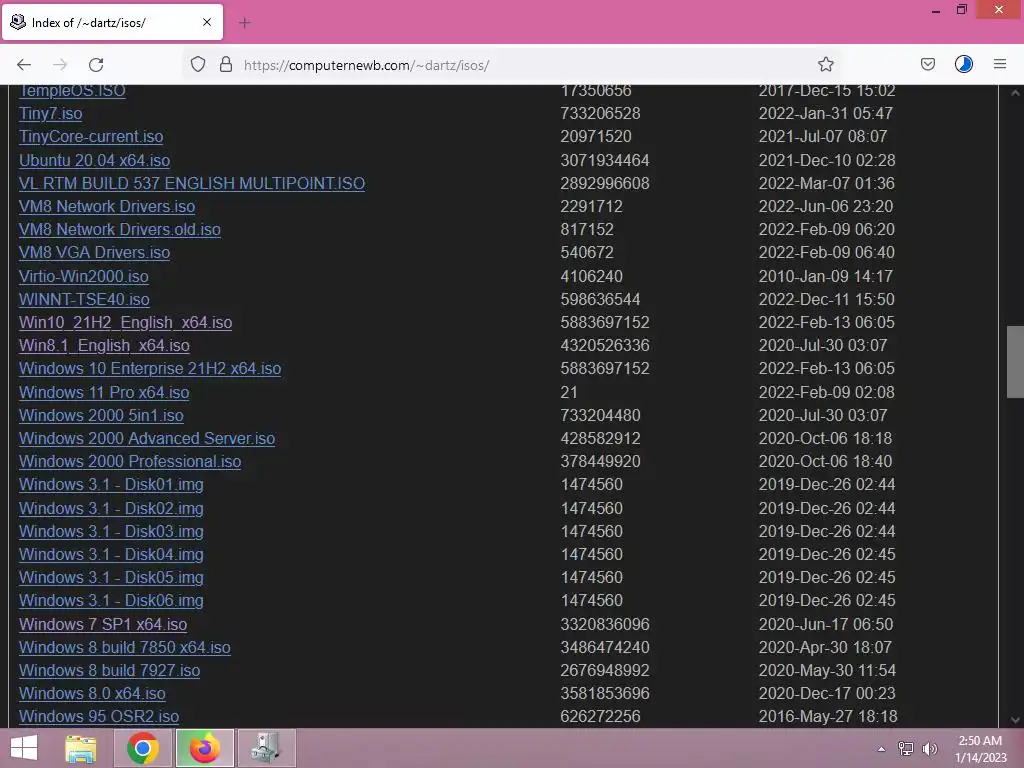Screen dimensions: 1024x768
Task: Select size value 21 for Windows 11
Action: (x=569, y=392)
